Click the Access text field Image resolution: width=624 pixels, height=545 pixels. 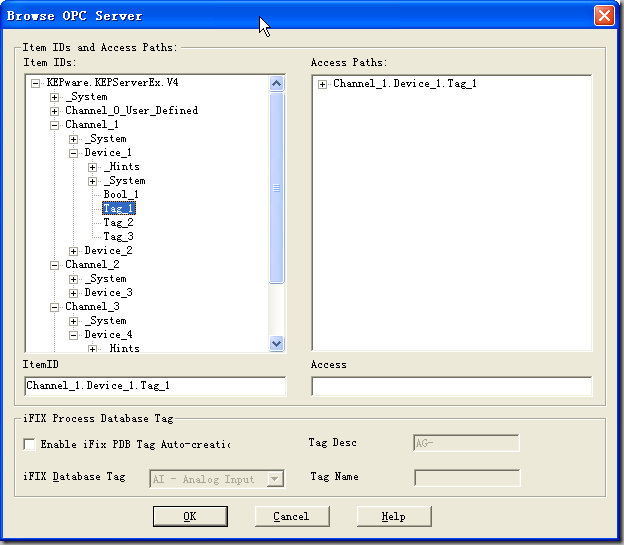452,386
